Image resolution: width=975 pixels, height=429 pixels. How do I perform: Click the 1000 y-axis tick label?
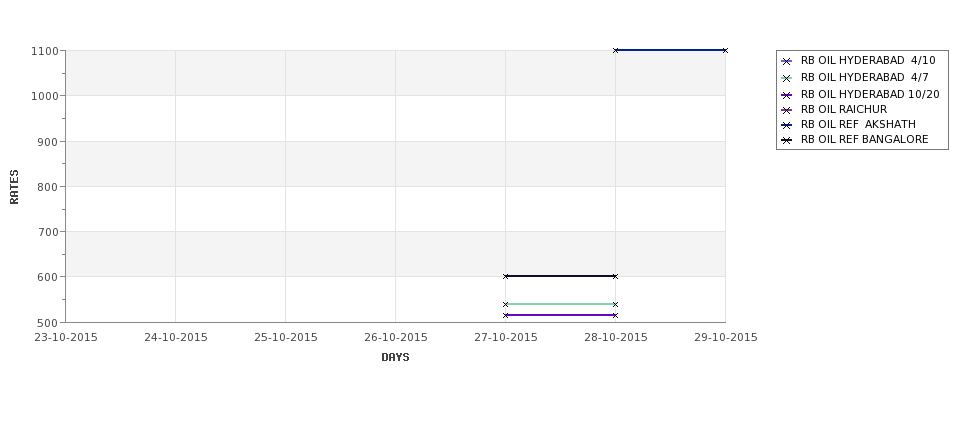(x=45, y=96)
